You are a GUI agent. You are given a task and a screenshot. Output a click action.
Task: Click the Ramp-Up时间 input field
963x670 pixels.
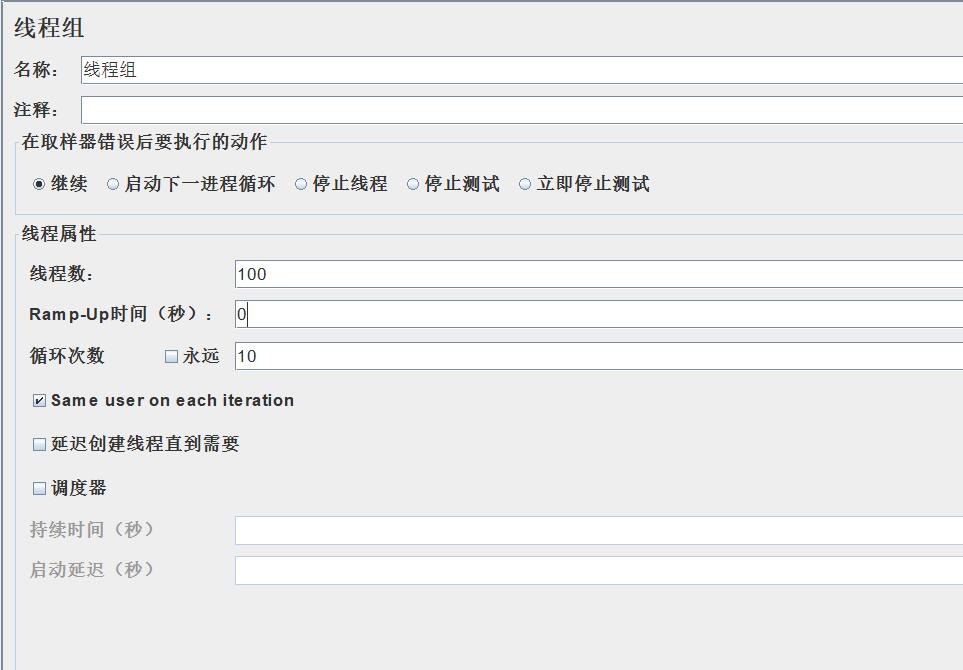click(599, 314)
